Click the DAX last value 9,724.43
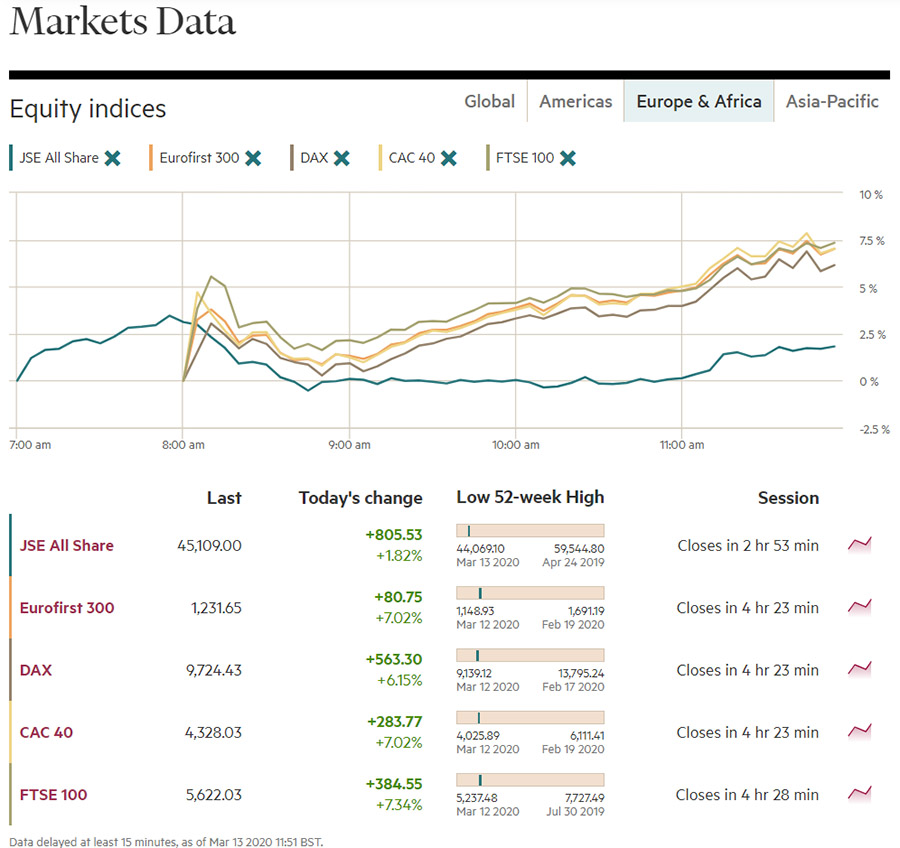The width and height of the screenshot is (900, 848). (214, 670)
